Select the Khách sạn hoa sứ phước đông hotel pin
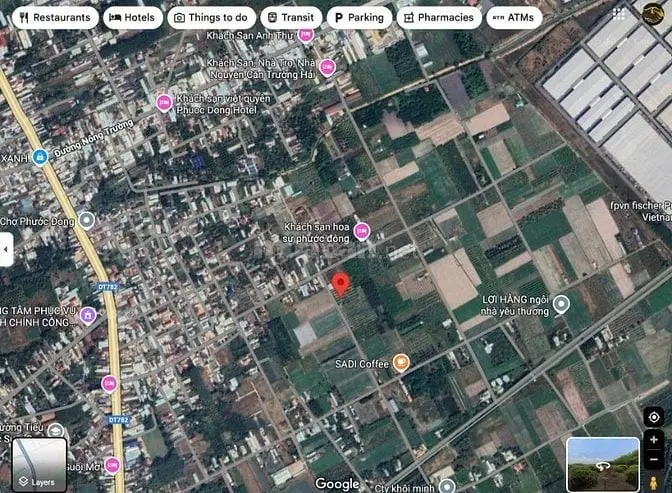Image resolution: width=672 pixels, height=493 pixels. coord(362,231)
